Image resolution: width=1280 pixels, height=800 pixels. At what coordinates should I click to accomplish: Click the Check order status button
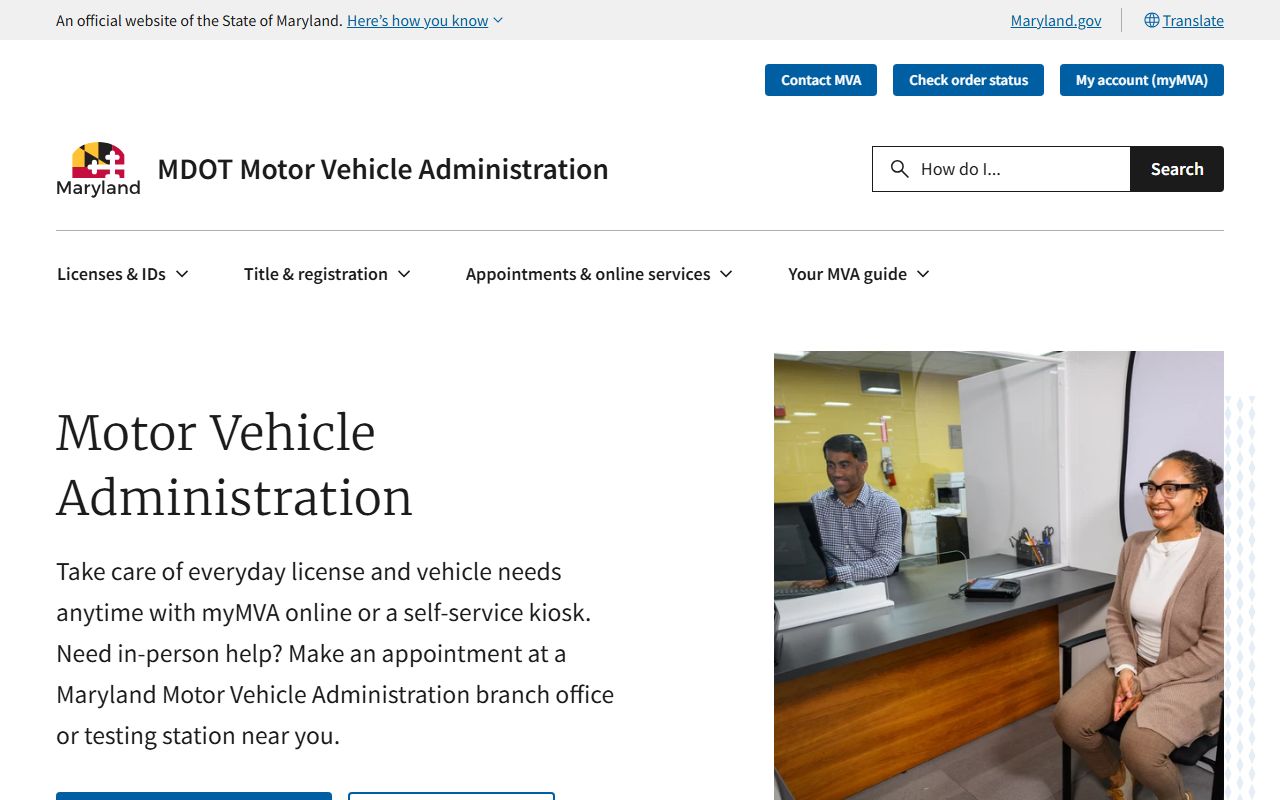[968, 80]
